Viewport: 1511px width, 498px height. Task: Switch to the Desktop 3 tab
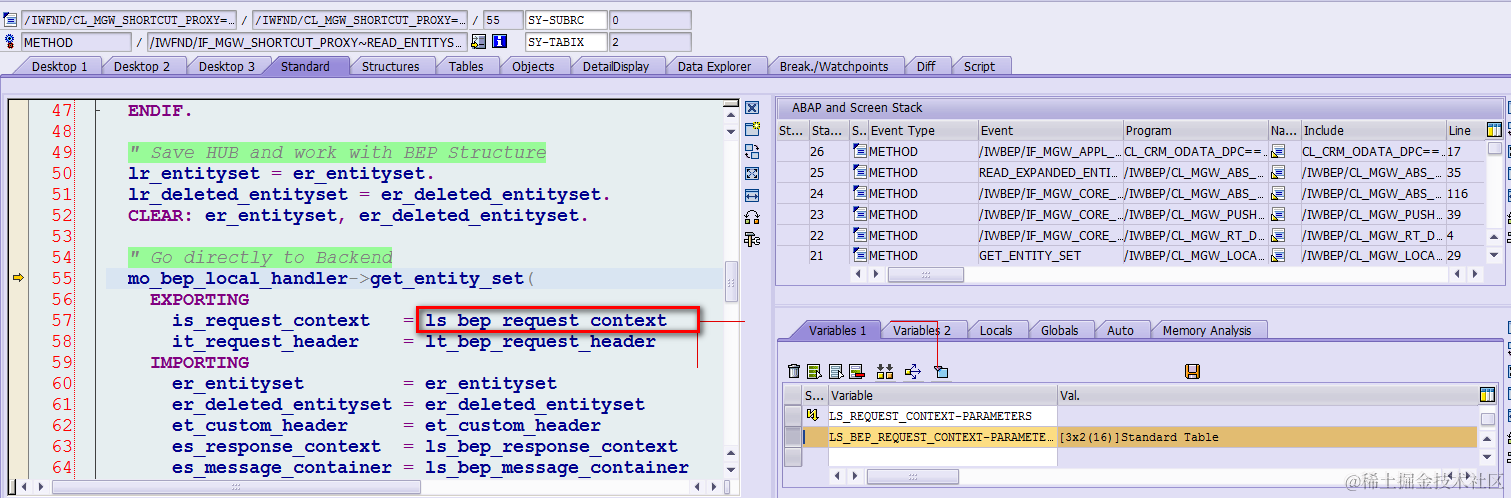226,66
